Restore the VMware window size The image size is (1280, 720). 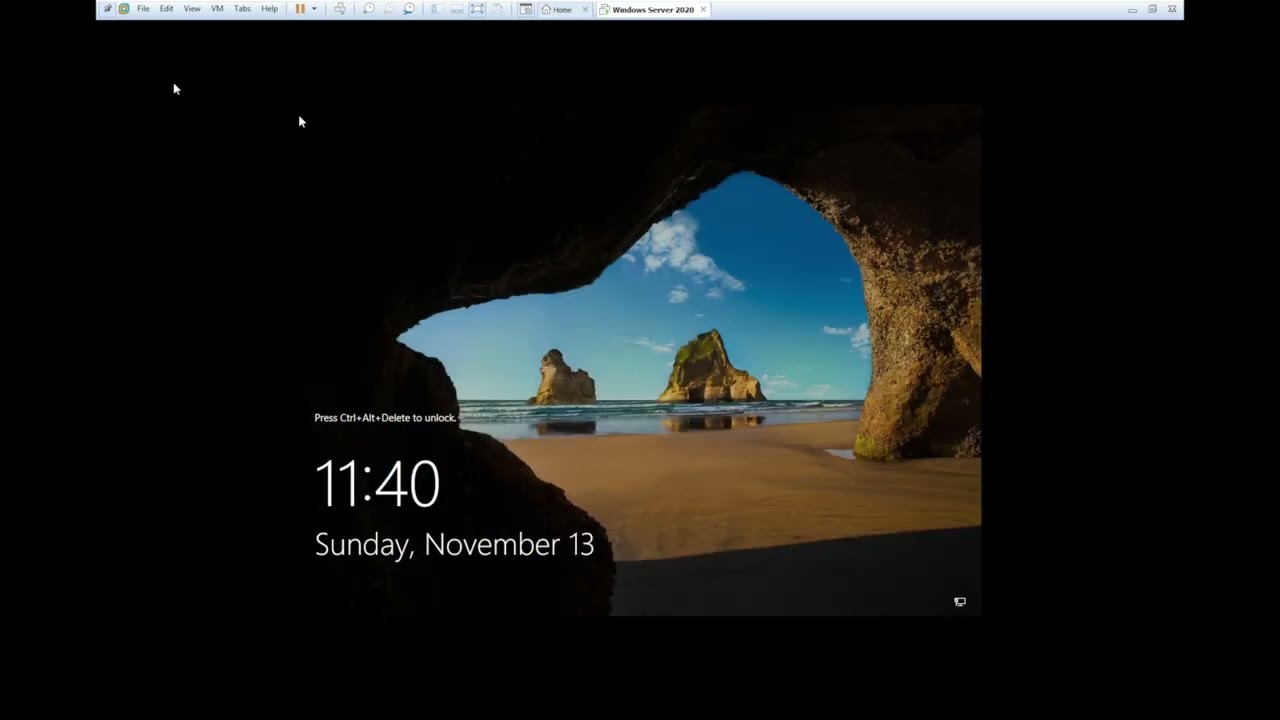[1152, 9]
